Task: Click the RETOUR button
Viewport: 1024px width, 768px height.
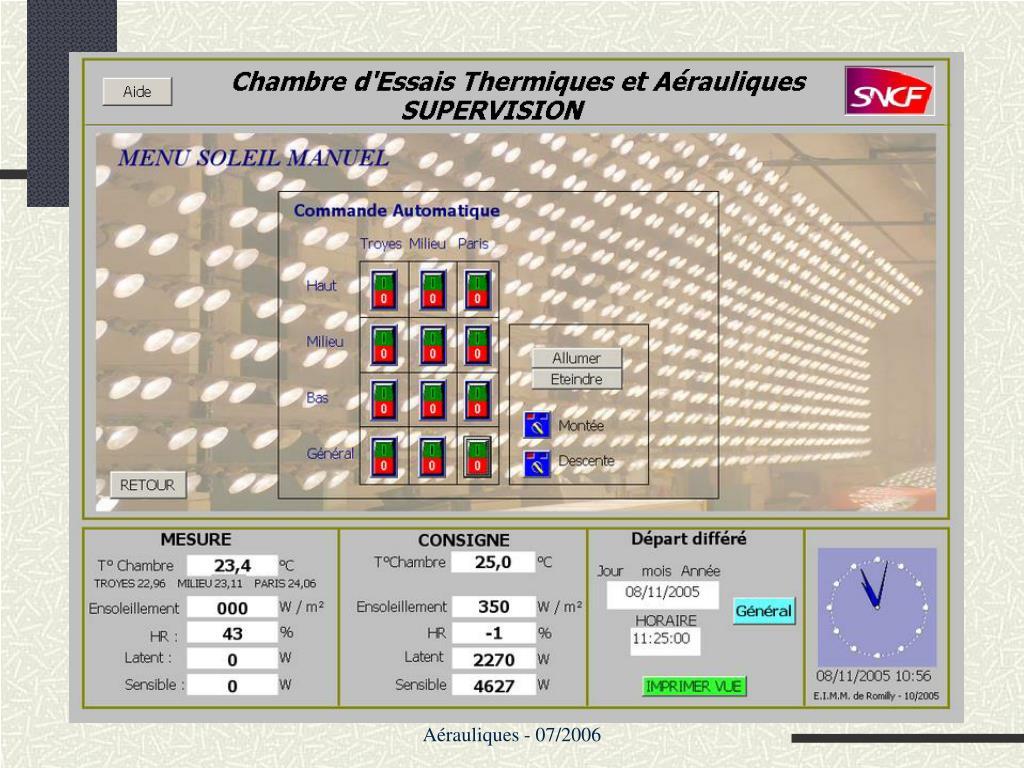Action: click(148, 485)
